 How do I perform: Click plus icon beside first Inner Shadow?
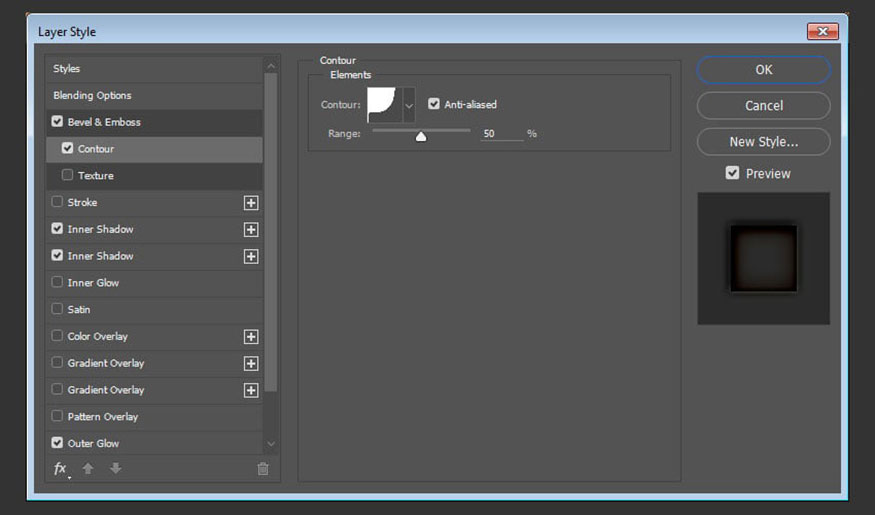(251, 229)
